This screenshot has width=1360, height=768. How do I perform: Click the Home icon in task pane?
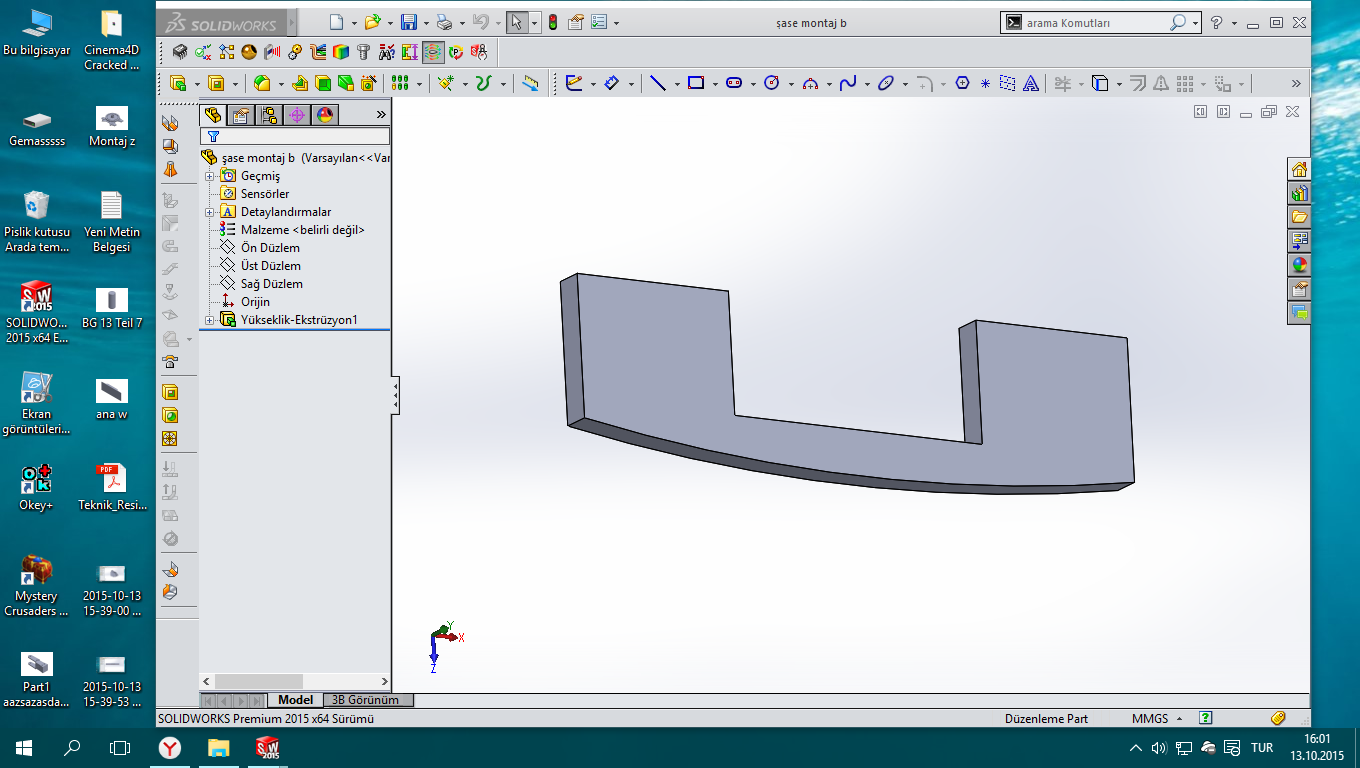point(1299,169)
